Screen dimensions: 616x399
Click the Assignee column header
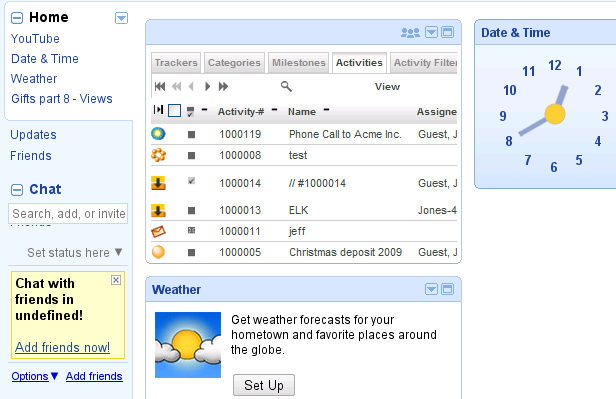436,112
